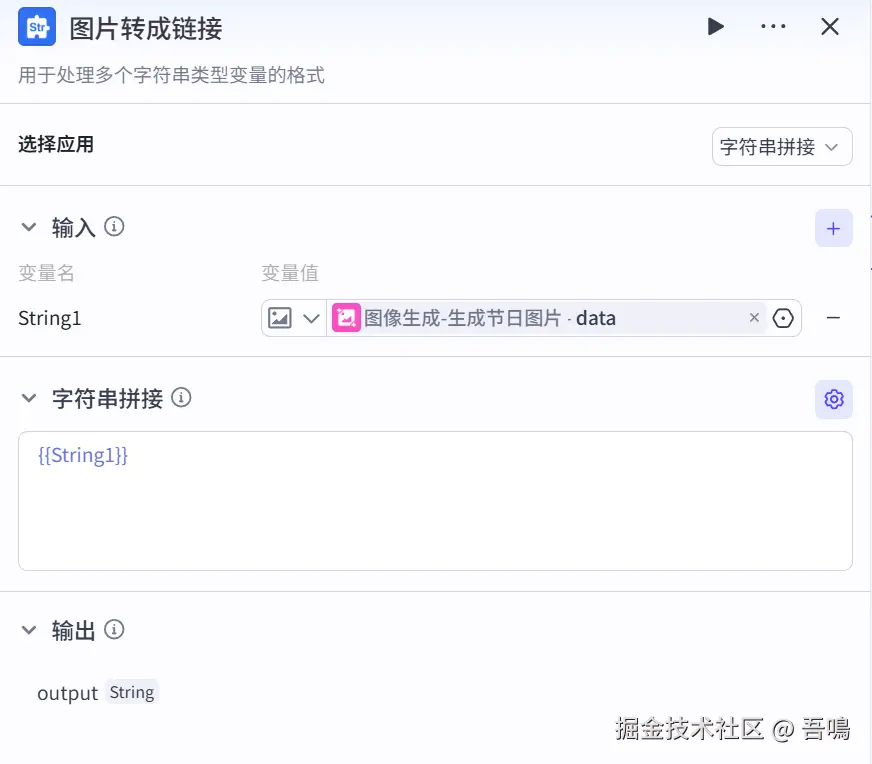Collapse the 输出 section chevron

click(28, 630)
